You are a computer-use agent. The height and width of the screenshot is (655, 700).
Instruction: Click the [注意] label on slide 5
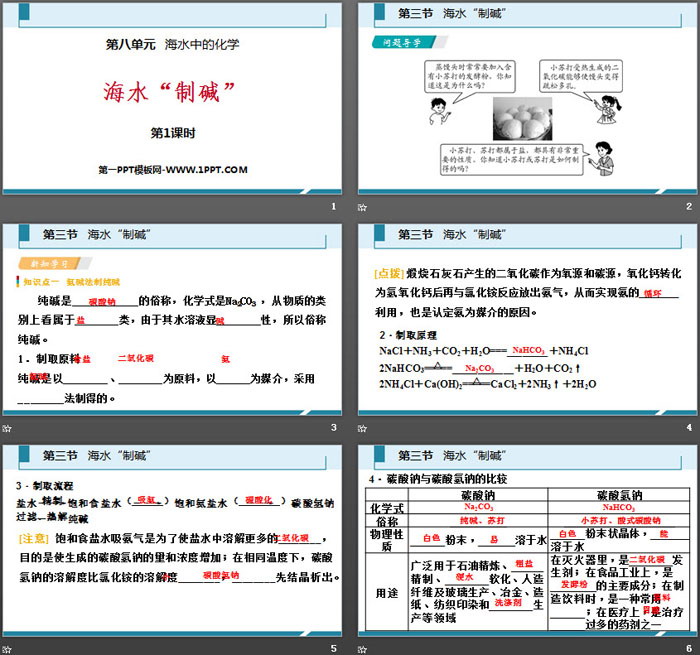(33, 537)
